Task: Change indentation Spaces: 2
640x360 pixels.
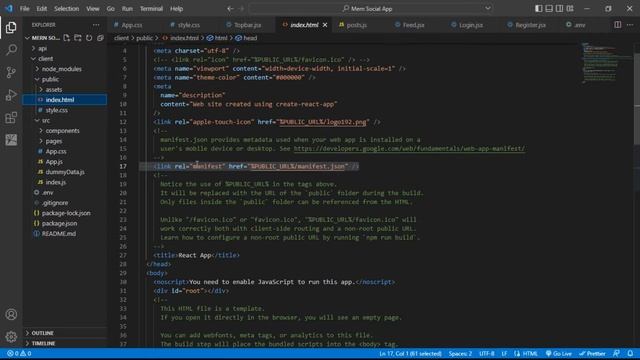Action: click(460, 353)
